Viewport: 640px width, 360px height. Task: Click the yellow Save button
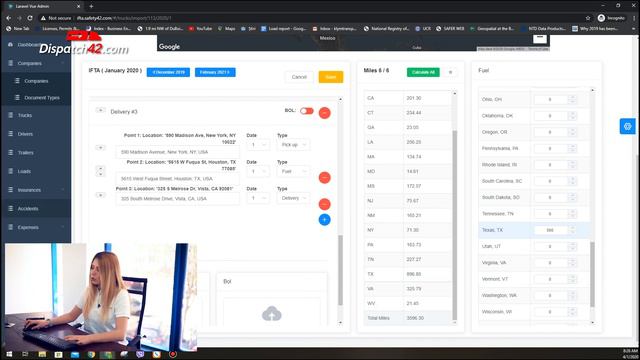(331, 77)
